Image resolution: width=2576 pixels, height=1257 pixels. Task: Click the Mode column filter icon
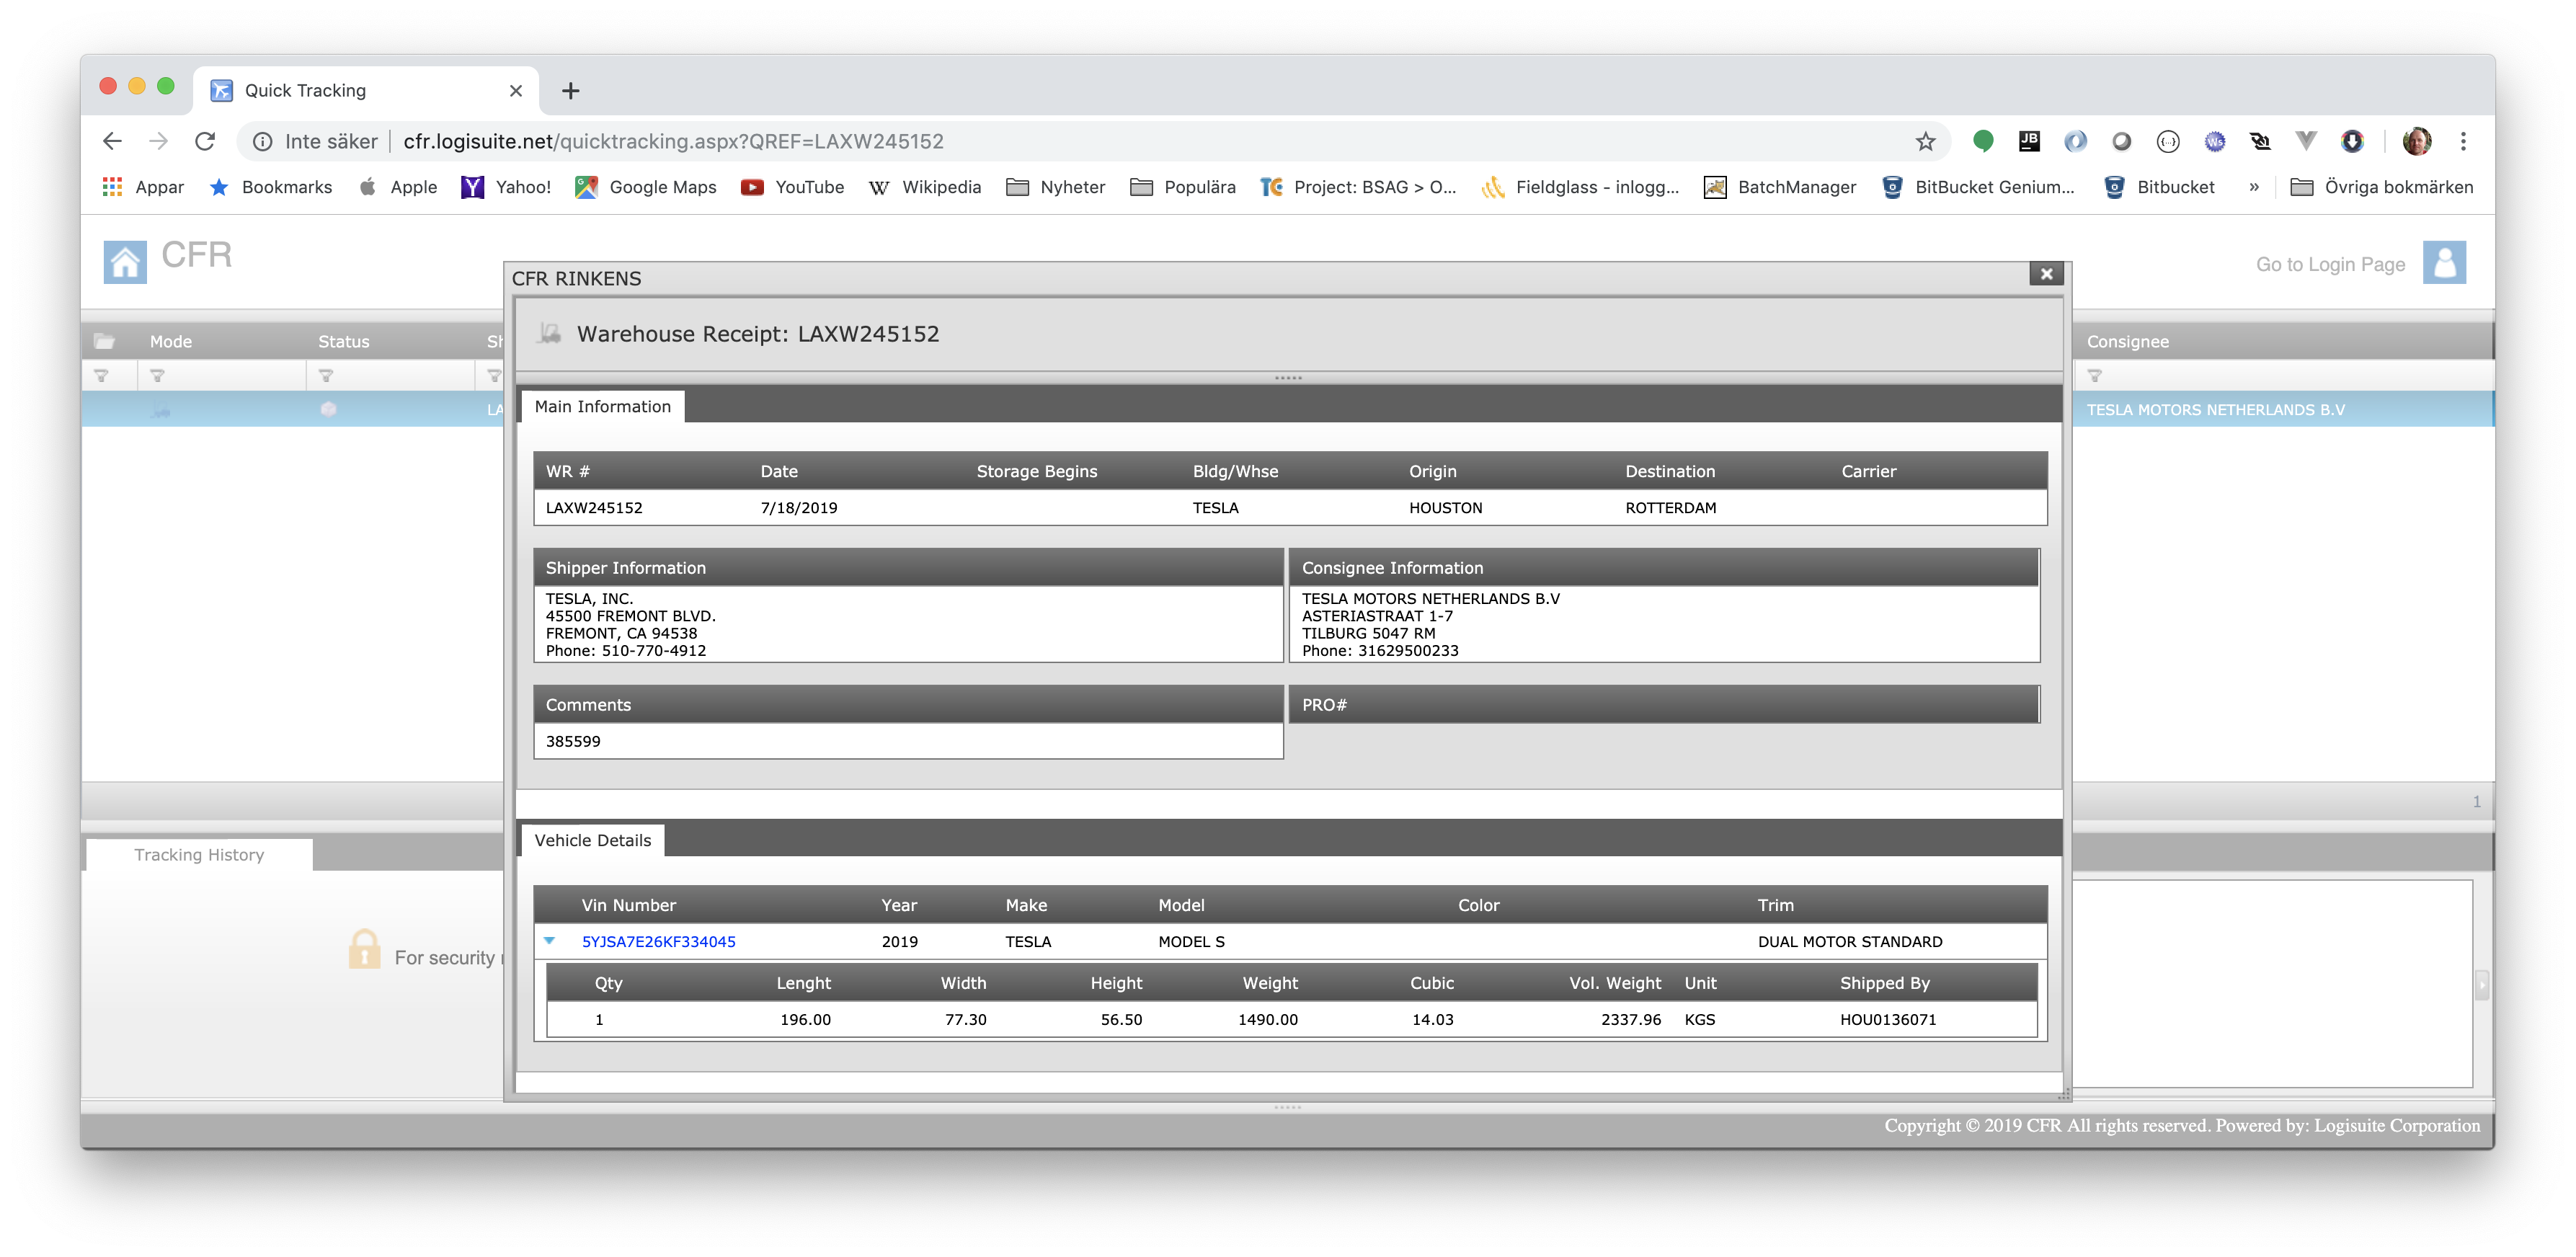pyautogui.click(x=157, y=376)
